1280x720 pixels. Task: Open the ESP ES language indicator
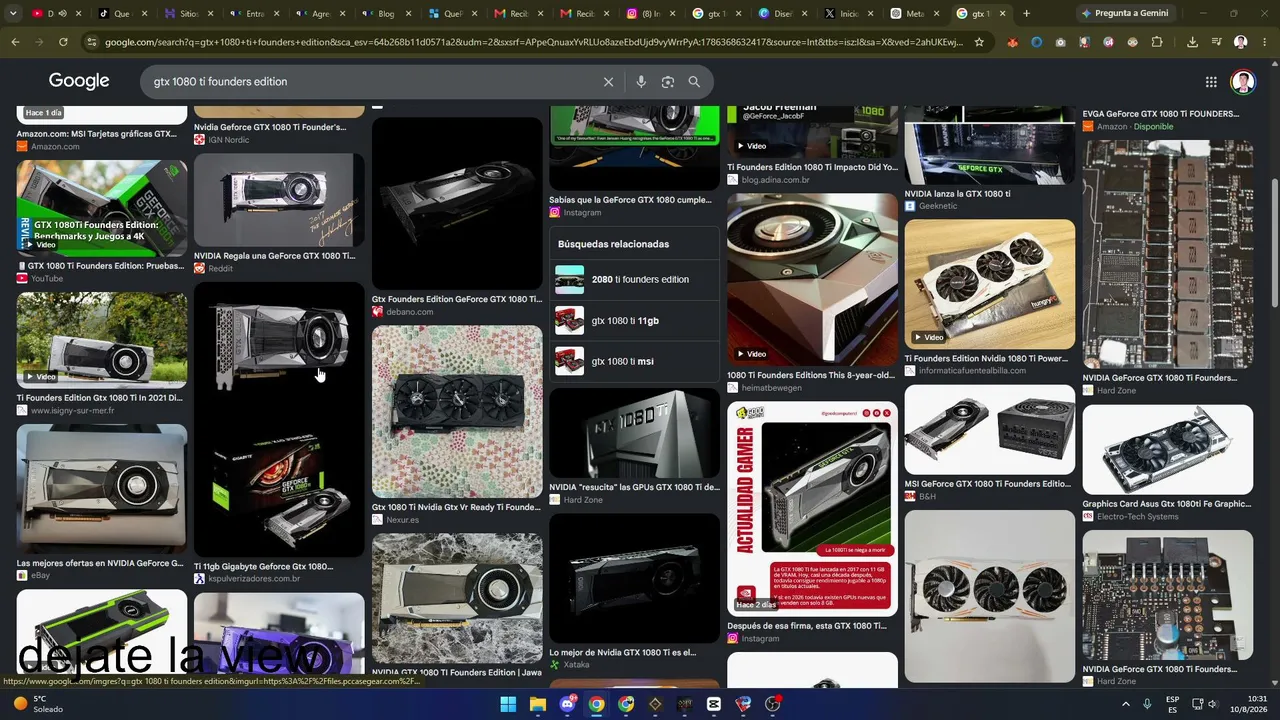pyautogui.click(x=1173, y=704)
